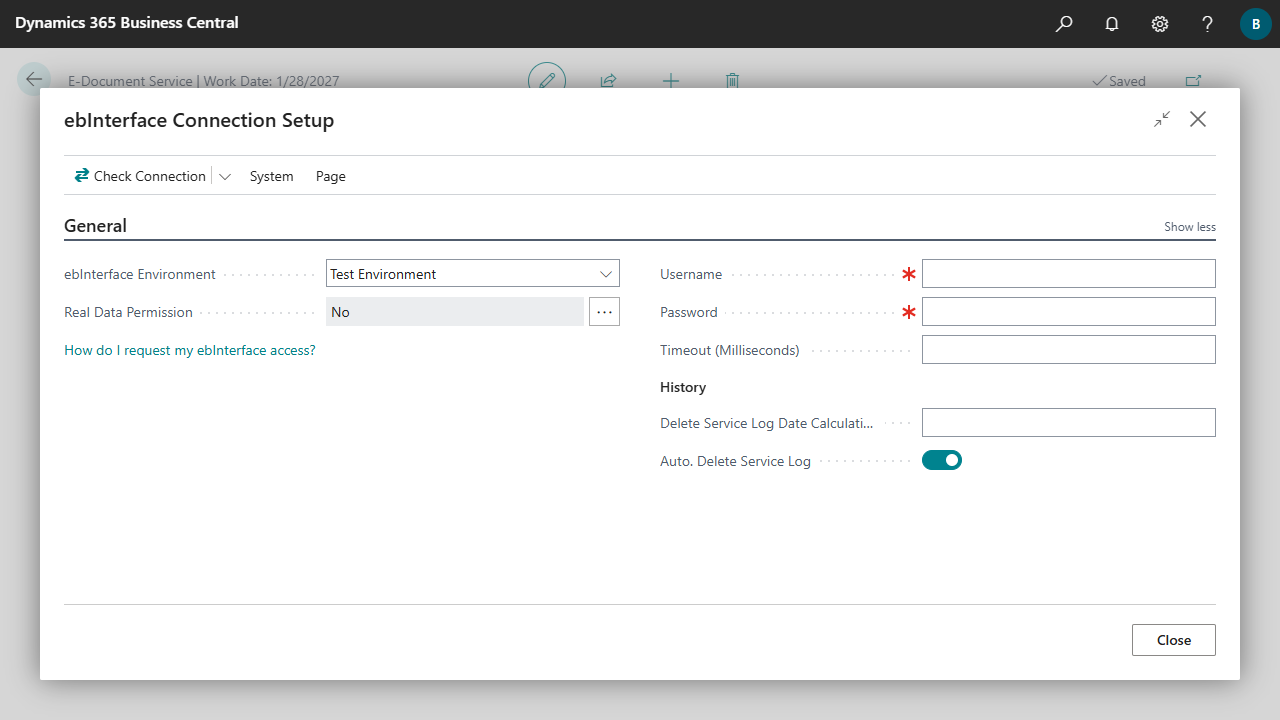Focus the Password input field
This screenshot has height=720, width=1280.
pos(1068,312)
